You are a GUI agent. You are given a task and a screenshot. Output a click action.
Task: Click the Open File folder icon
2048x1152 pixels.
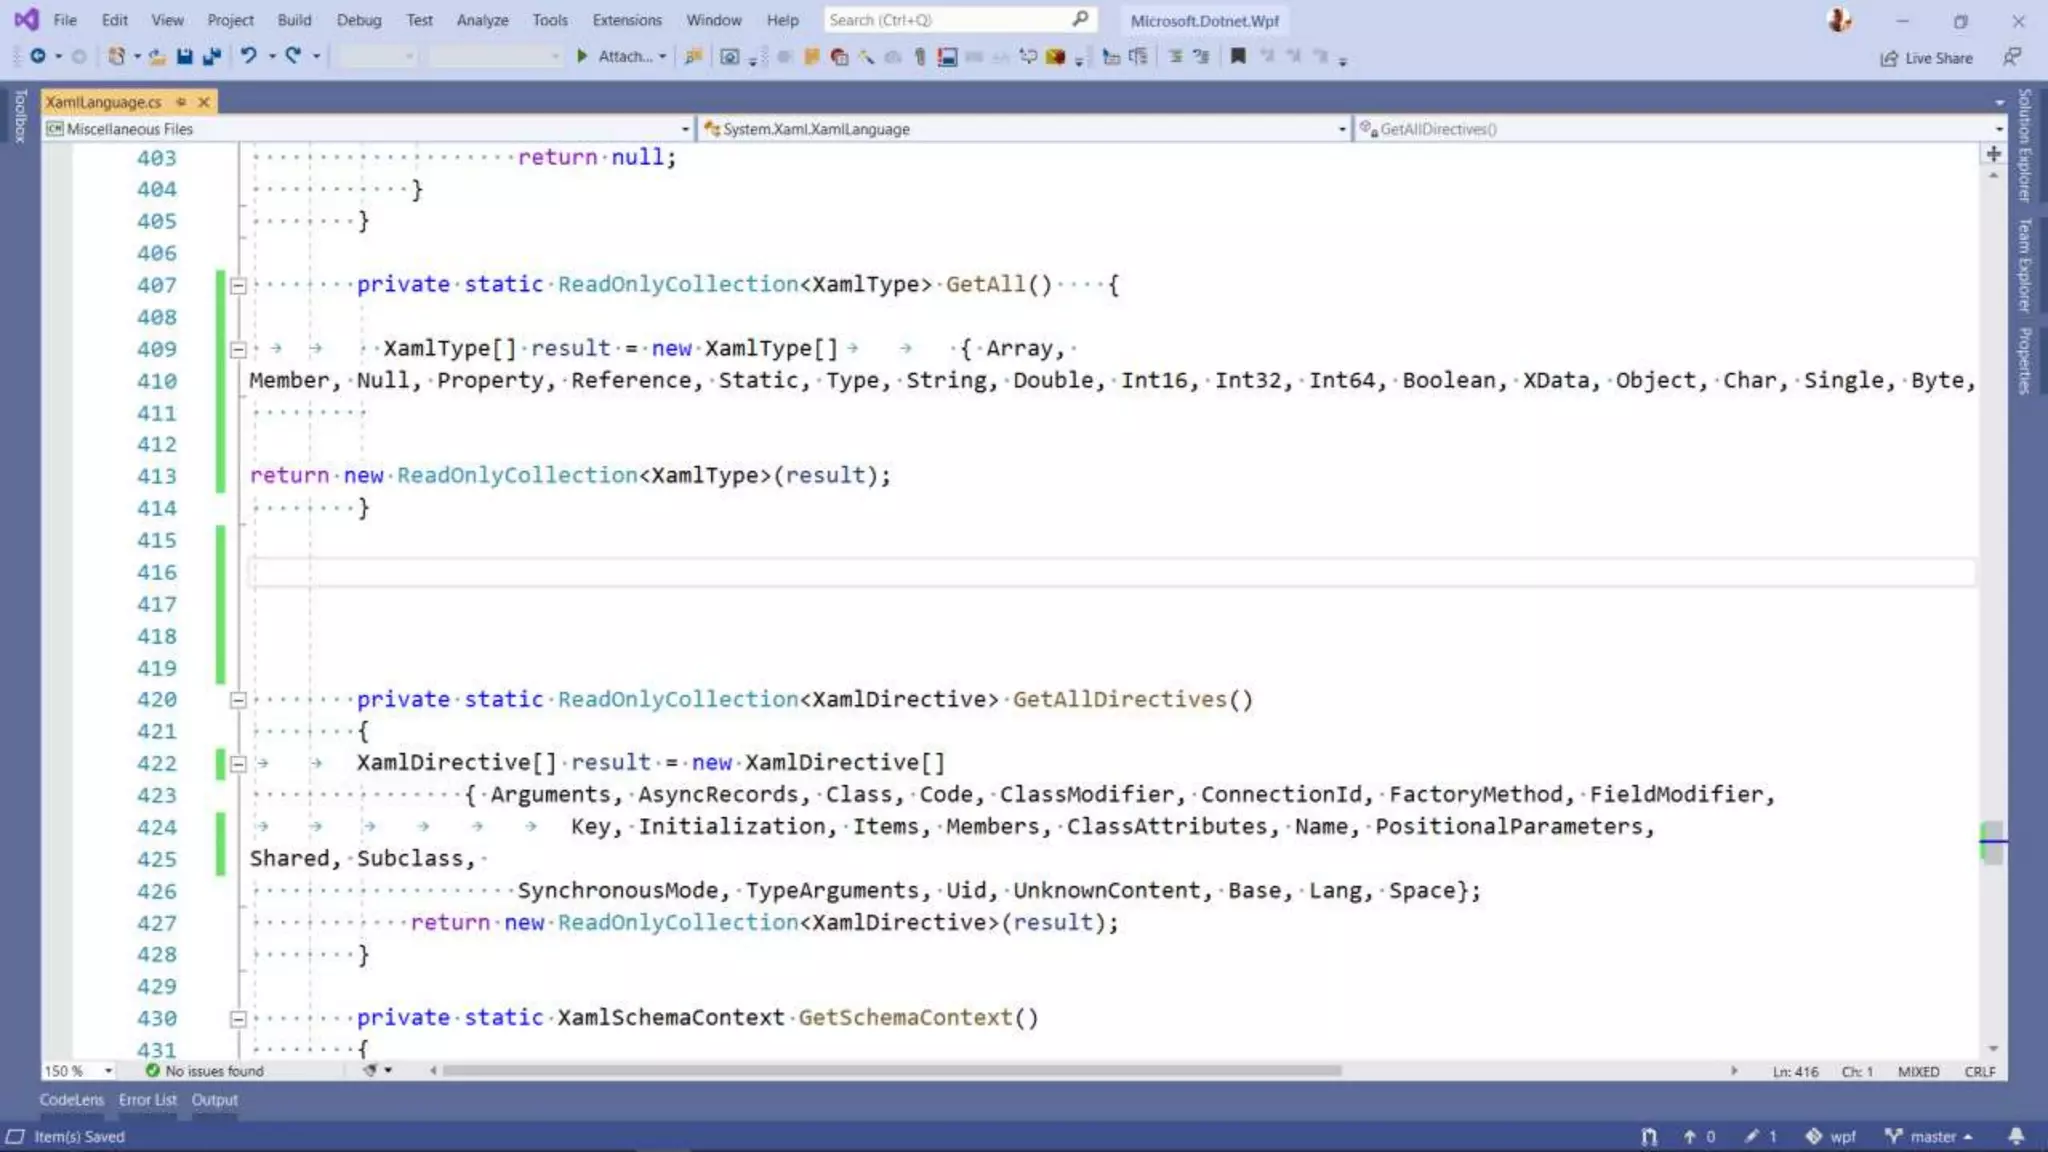(x=157, y=57)
